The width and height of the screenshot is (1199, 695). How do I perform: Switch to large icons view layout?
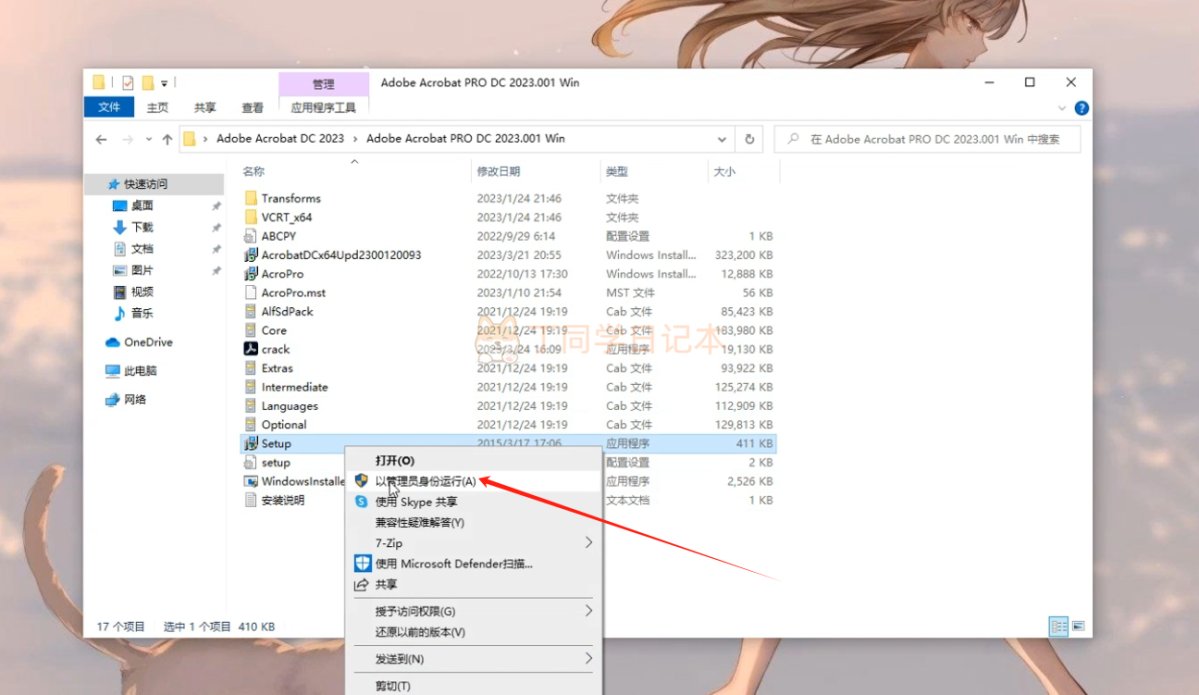point(1078,626)
